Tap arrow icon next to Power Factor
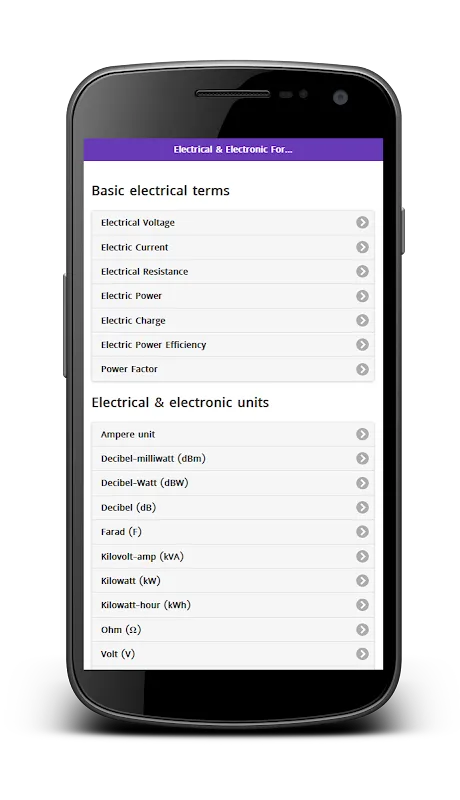 [362, 369]
